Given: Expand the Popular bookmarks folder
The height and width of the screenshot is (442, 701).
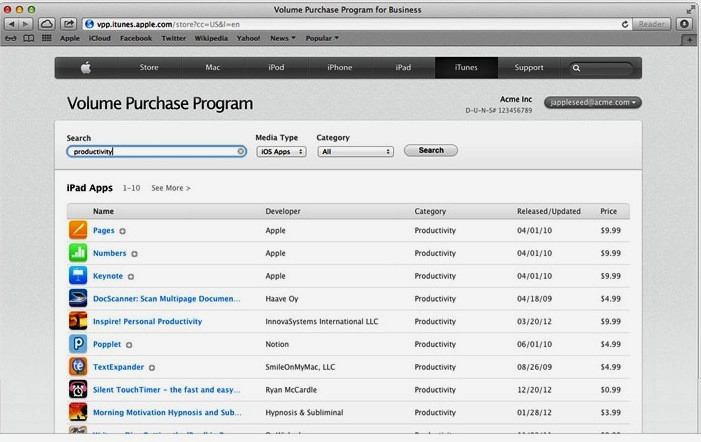Looking at the screenshot, I should [x=322, y=38].
